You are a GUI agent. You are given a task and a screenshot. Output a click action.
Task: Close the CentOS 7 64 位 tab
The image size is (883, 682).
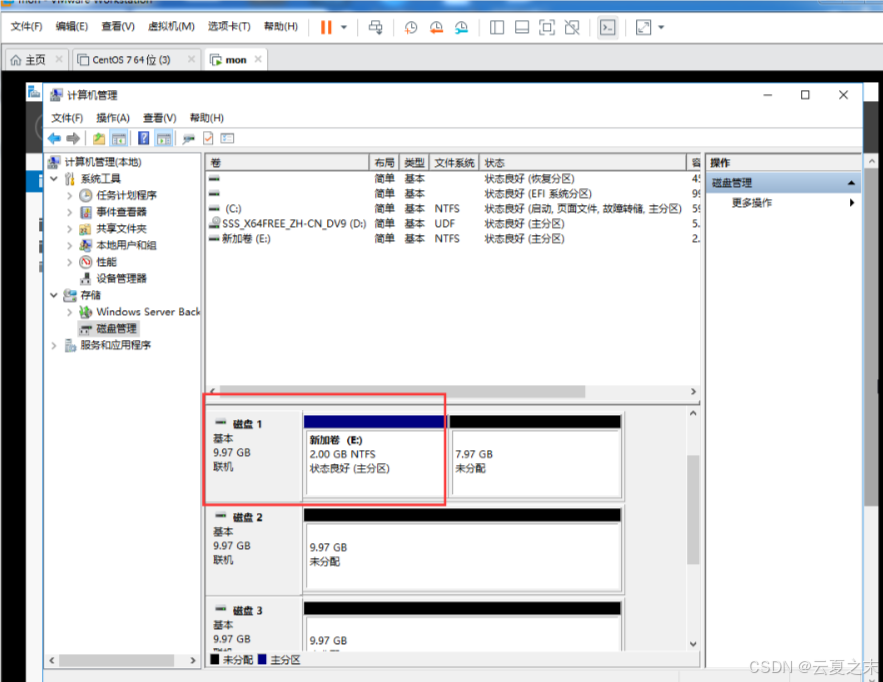point(191,59)
